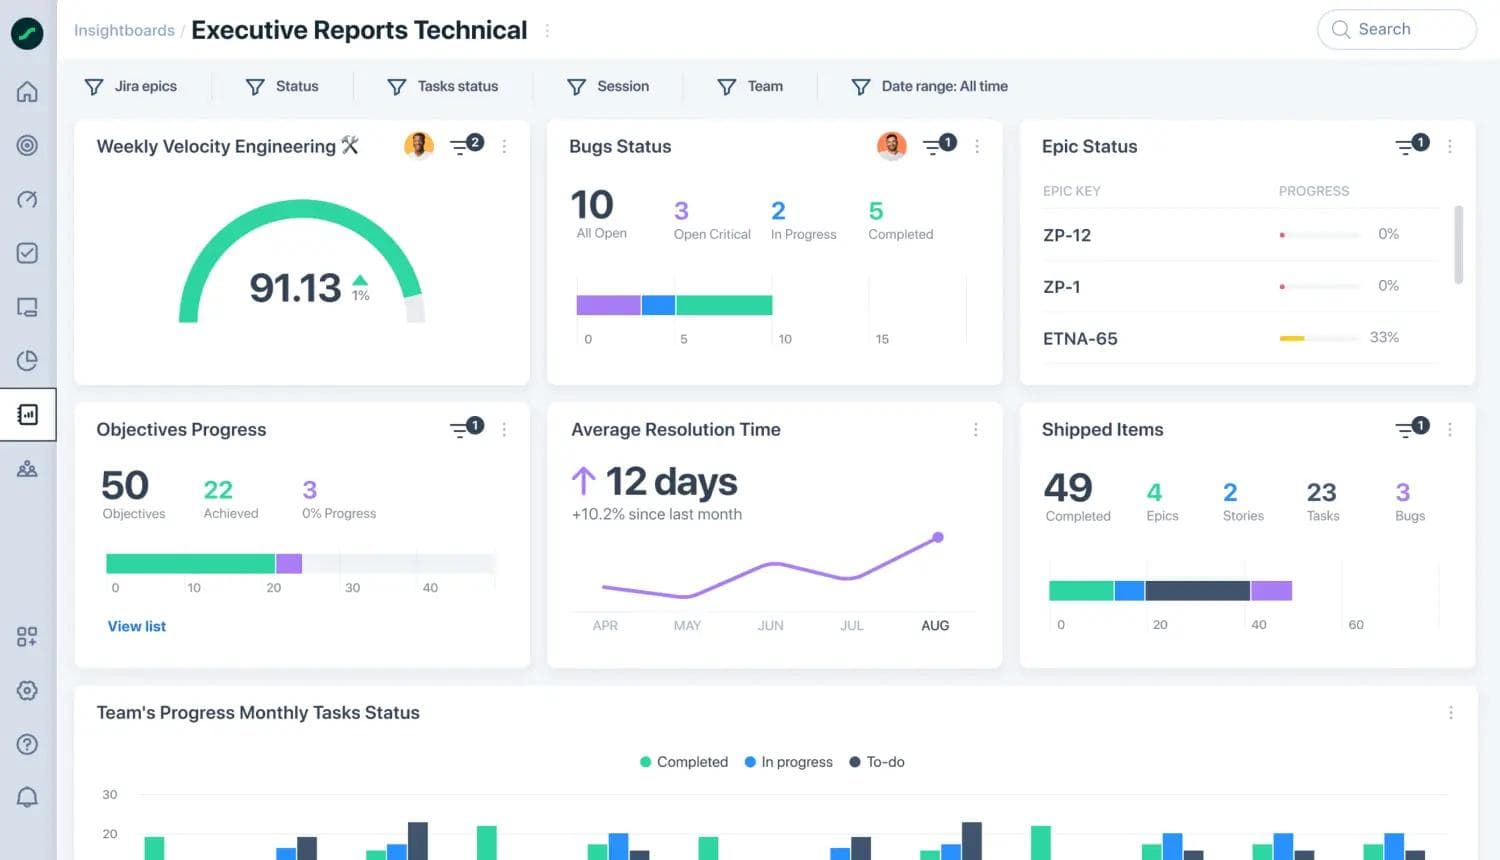Open the Bugs Status widget options menu

coord(977,146)
